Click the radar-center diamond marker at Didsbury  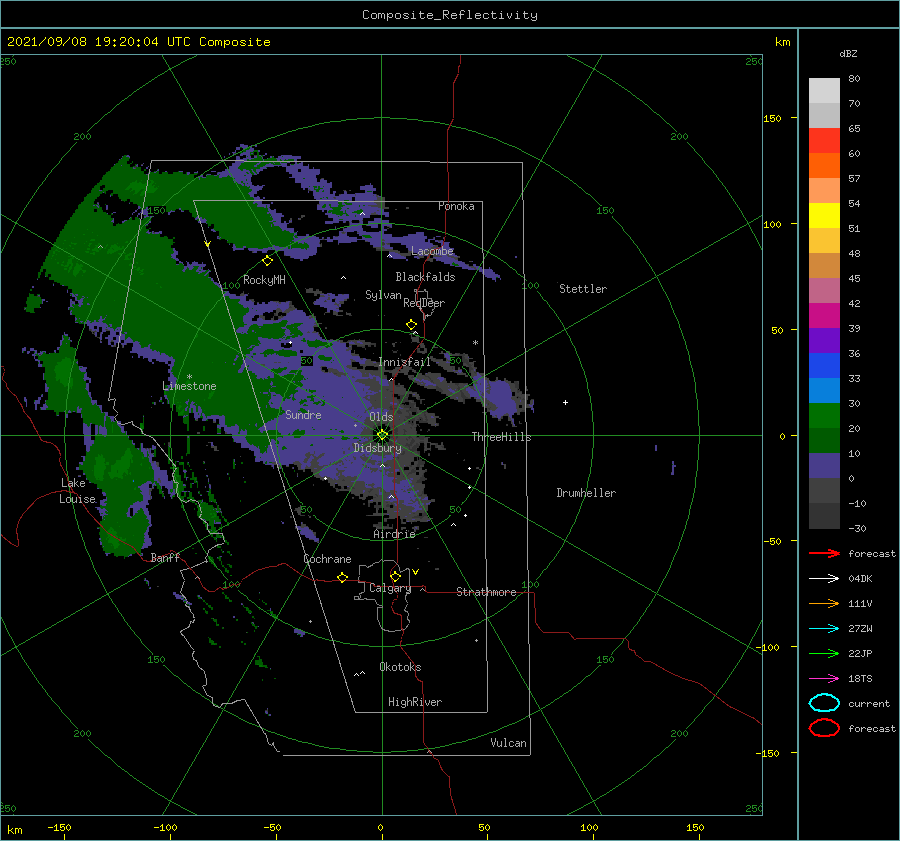click(382, 435)
